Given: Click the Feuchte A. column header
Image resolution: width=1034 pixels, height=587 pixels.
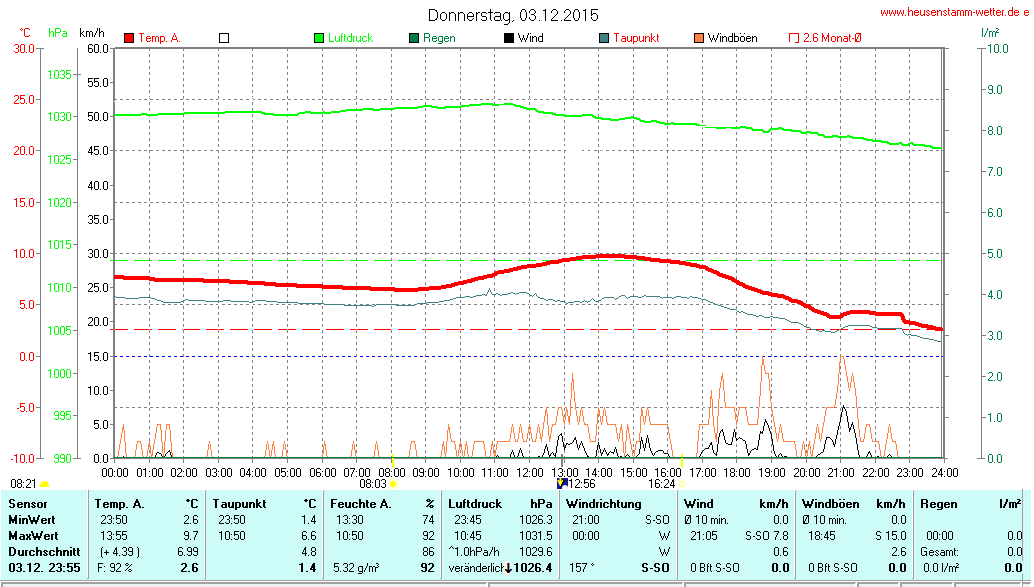Looking at the screenshot, I should tap(360, 503).
